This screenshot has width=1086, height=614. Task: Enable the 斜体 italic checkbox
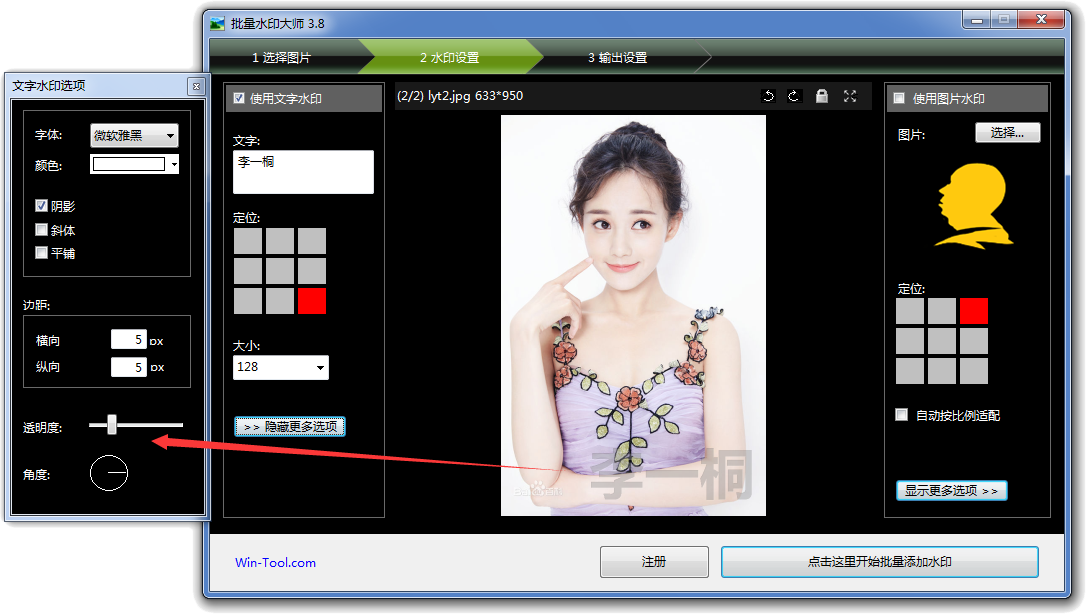[41, 230]
